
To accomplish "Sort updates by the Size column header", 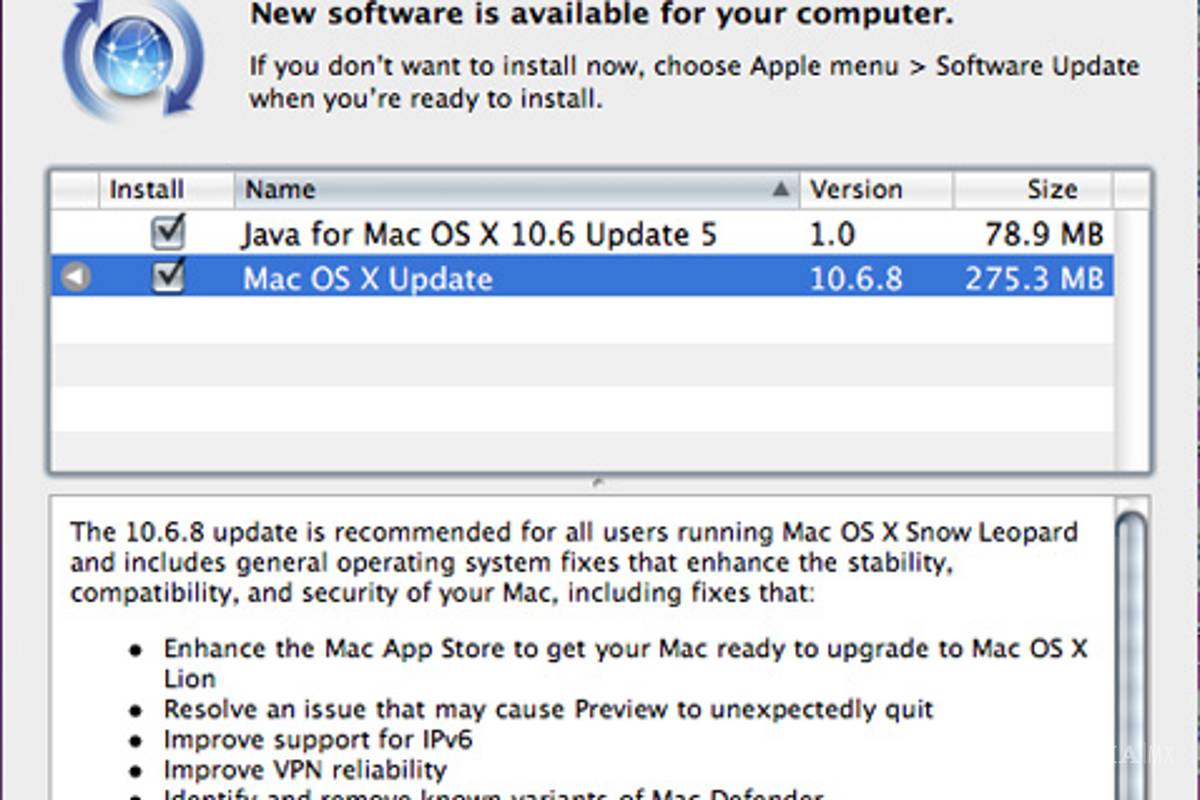I will coord(1050,189).
